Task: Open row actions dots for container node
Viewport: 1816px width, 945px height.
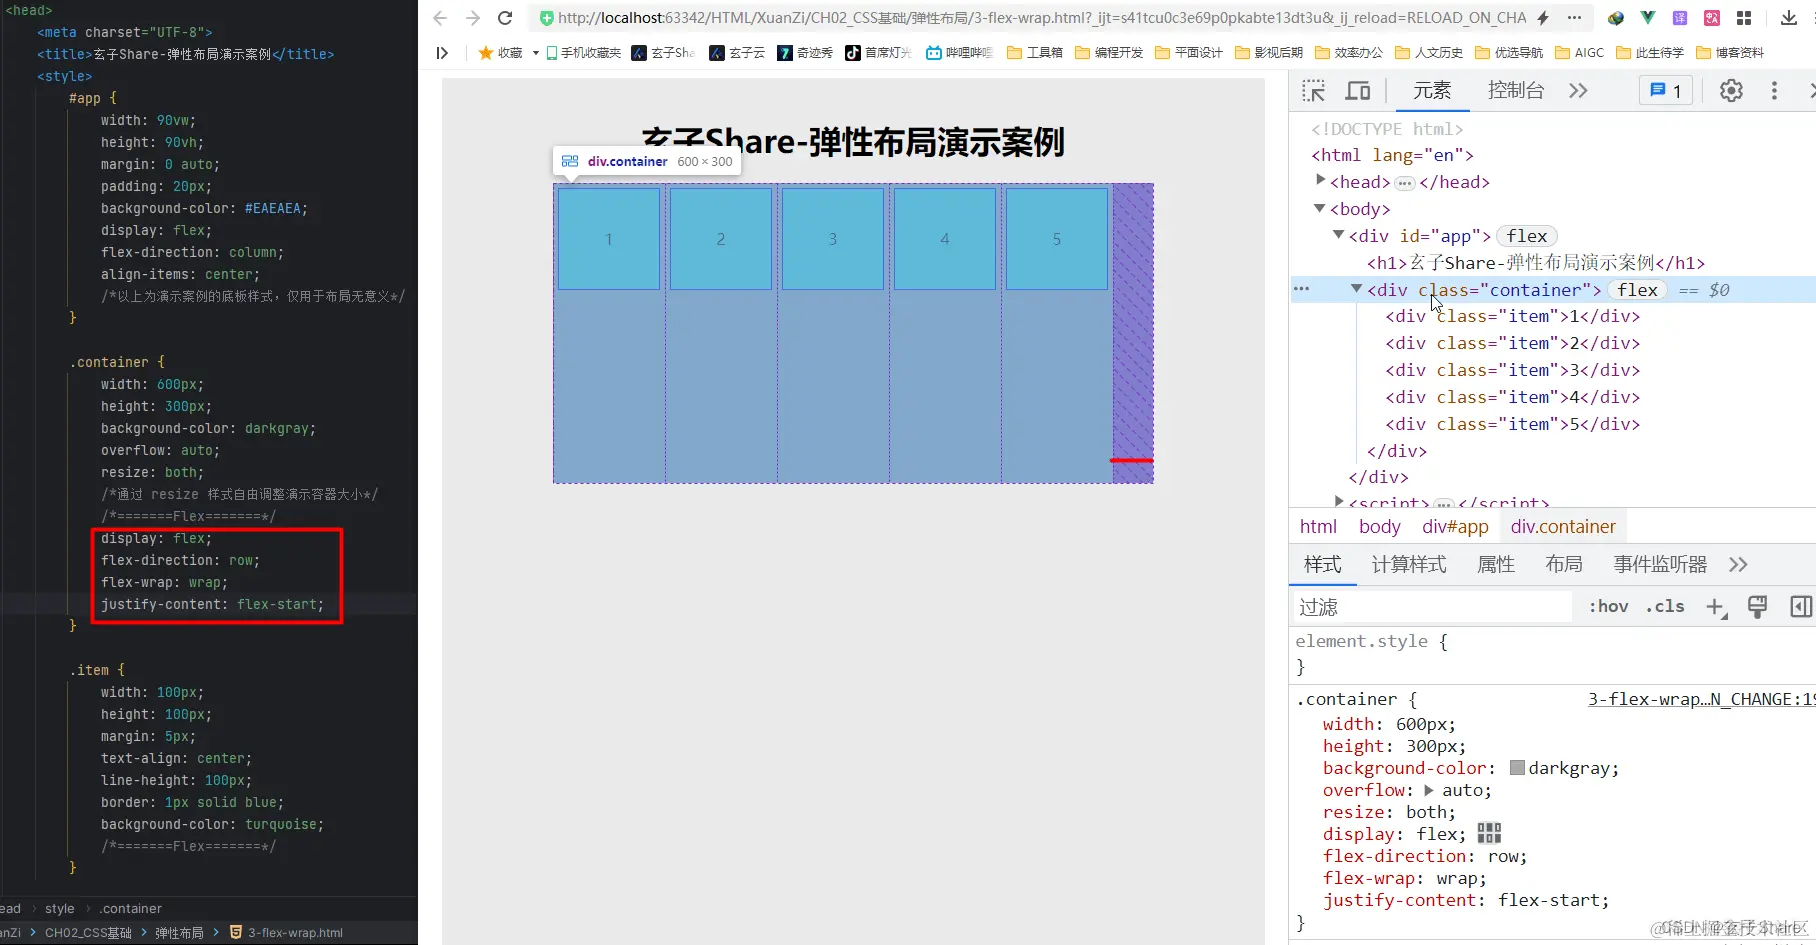Action: 1301,289
